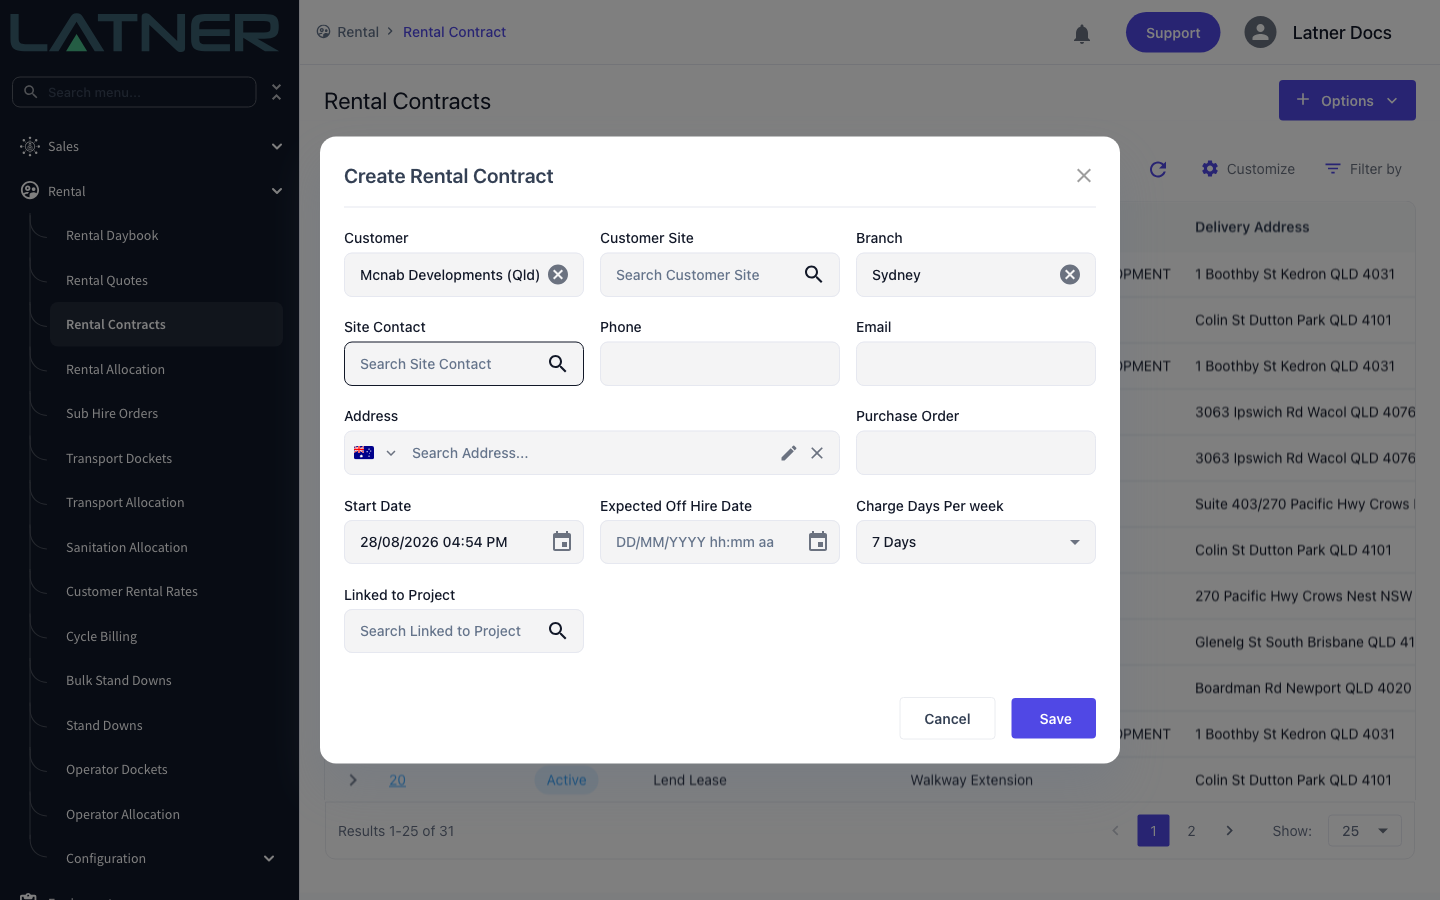
Task: Click the Purchase Order input field
Action: click(976, 453)
